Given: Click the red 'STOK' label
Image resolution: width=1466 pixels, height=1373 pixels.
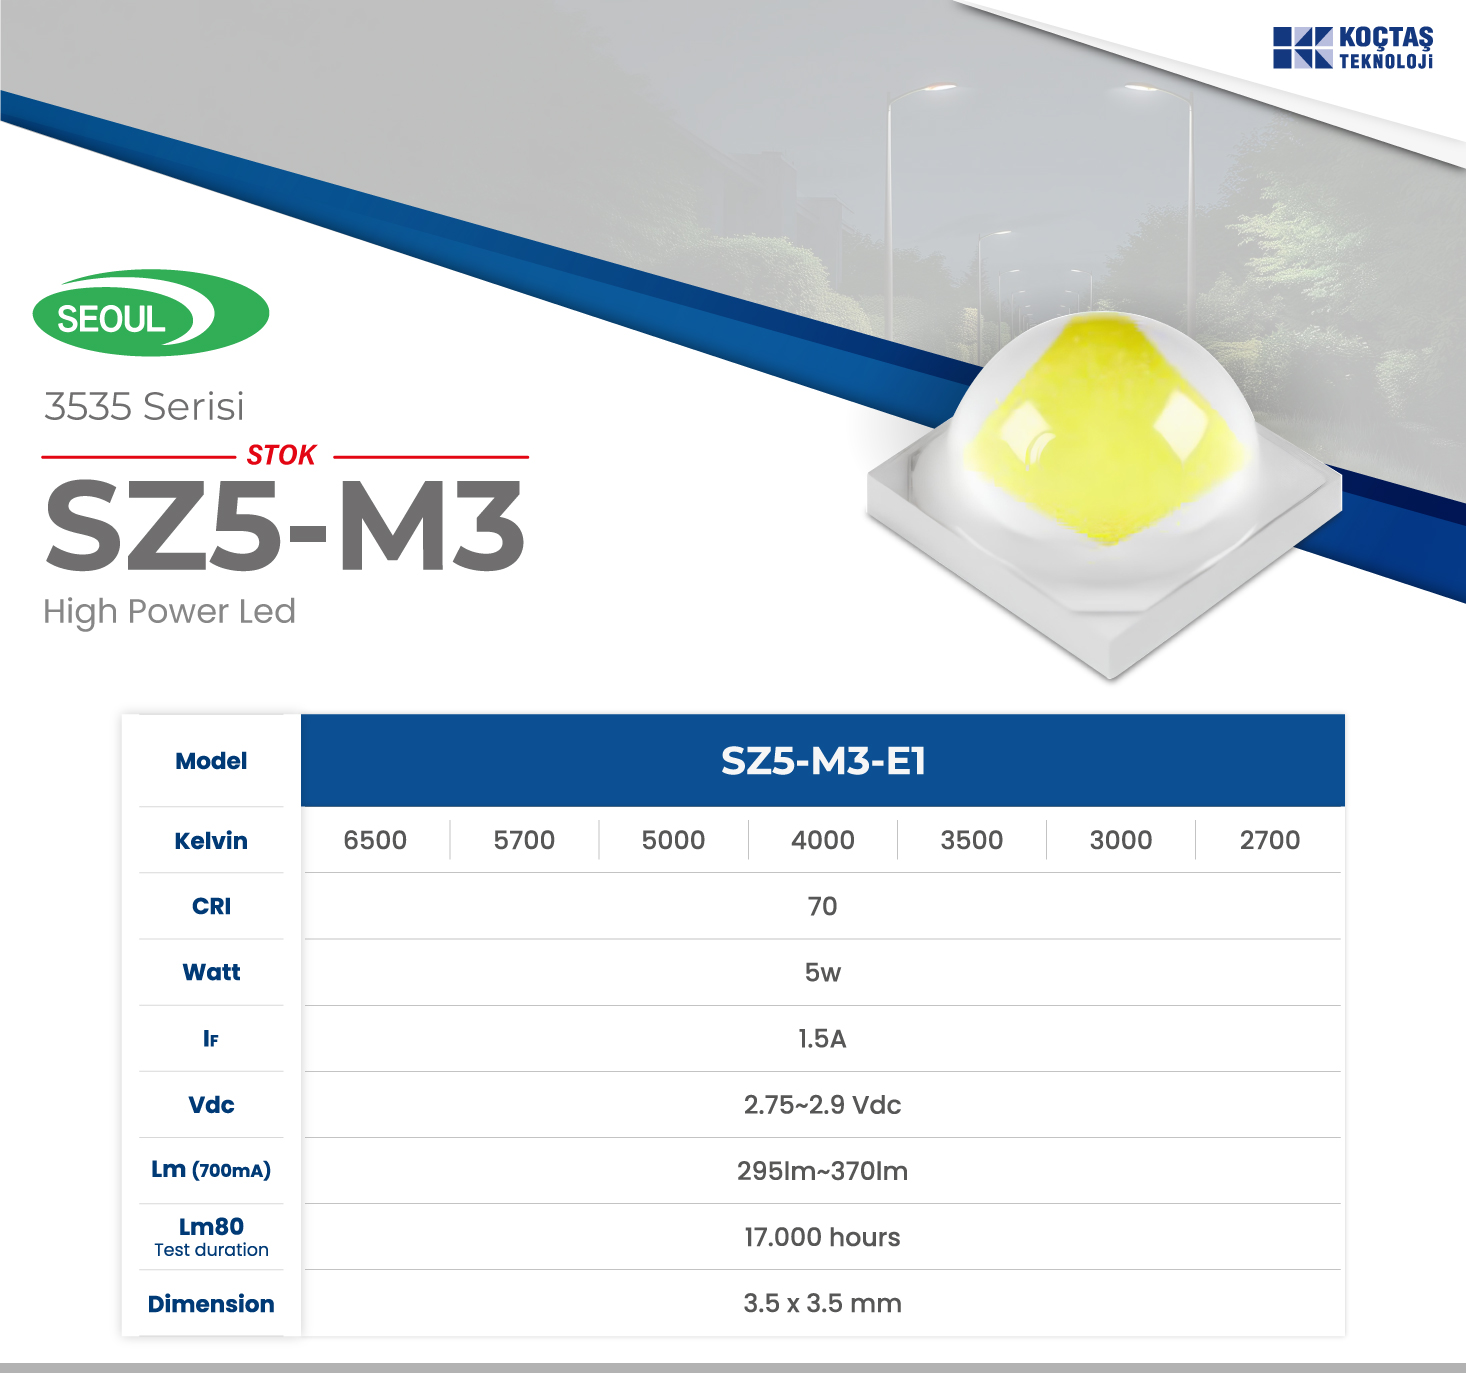Looking at the screenshot, I should point(282,456).
